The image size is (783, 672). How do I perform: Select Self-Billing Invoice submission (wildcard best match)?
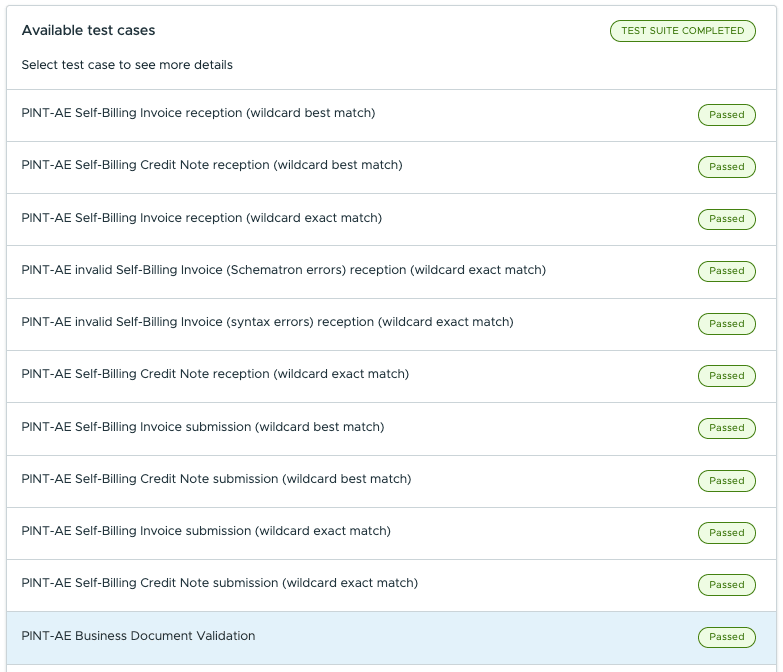coord(391,428)
